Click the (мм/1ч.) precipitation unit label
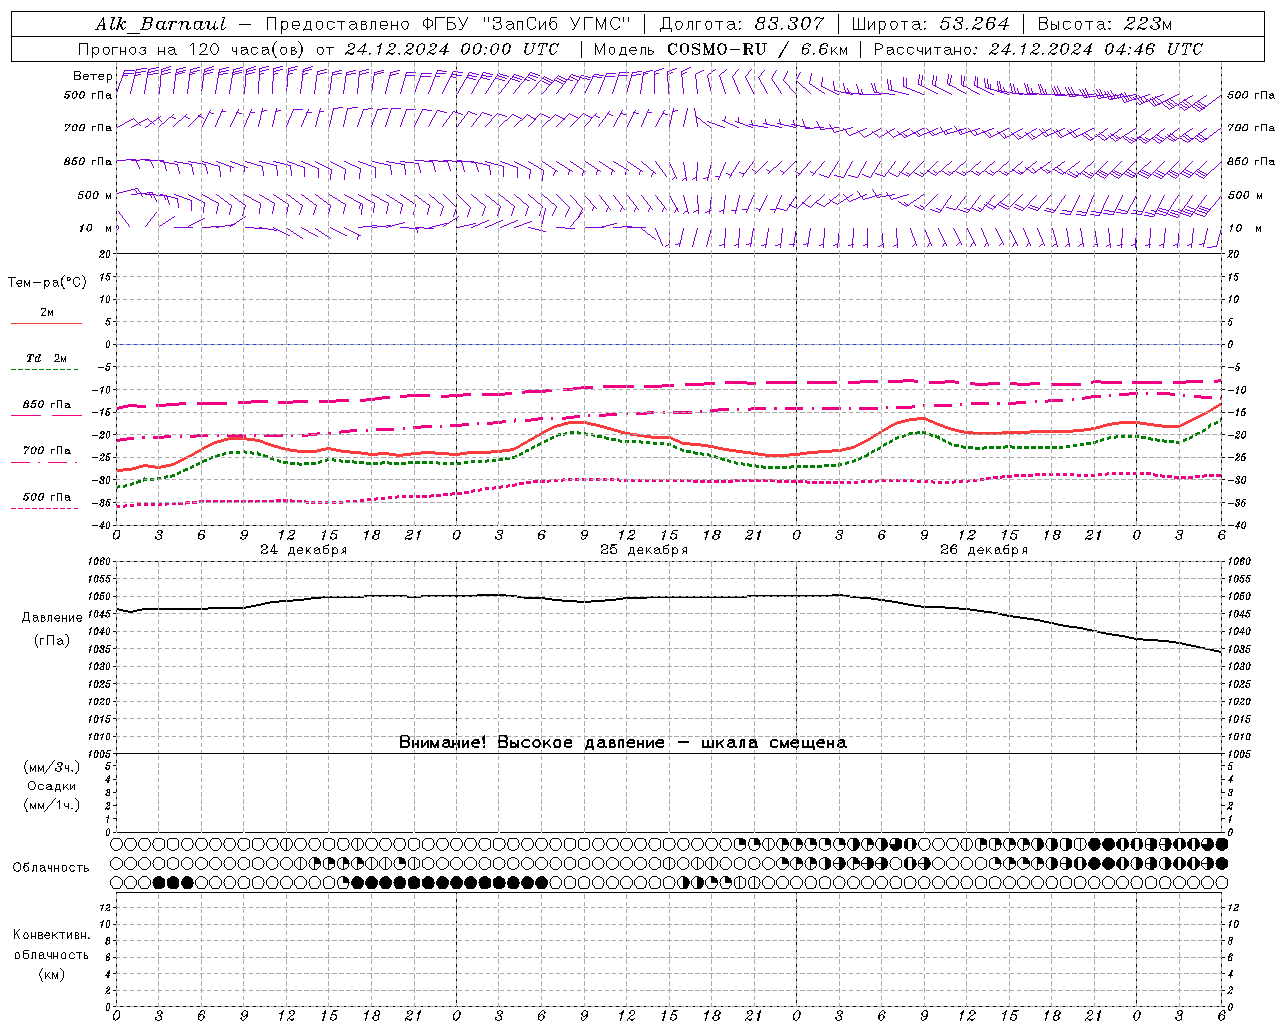Viewport: 1280px width, 1024px height. click(x=52, y=805)
